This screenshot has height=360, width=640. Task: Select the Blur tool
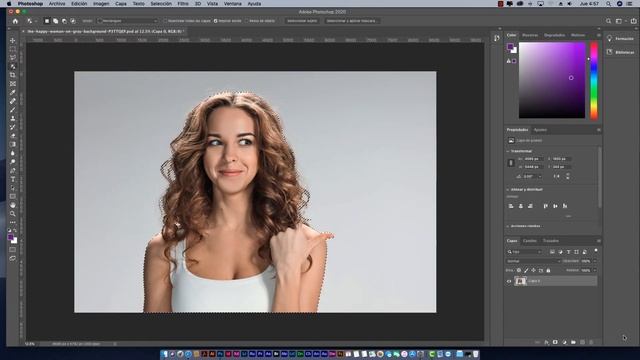tap(13, 153)
